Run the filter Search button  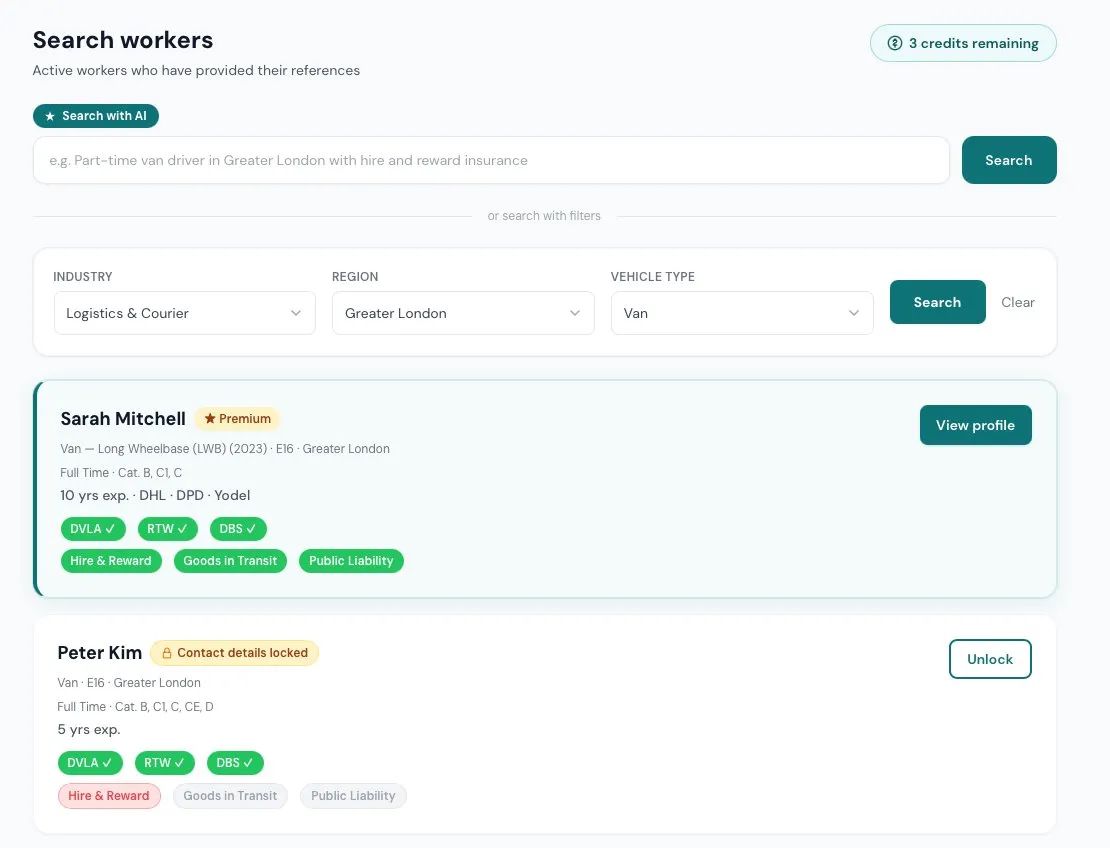pyautogui.click(x=937, y=302)
